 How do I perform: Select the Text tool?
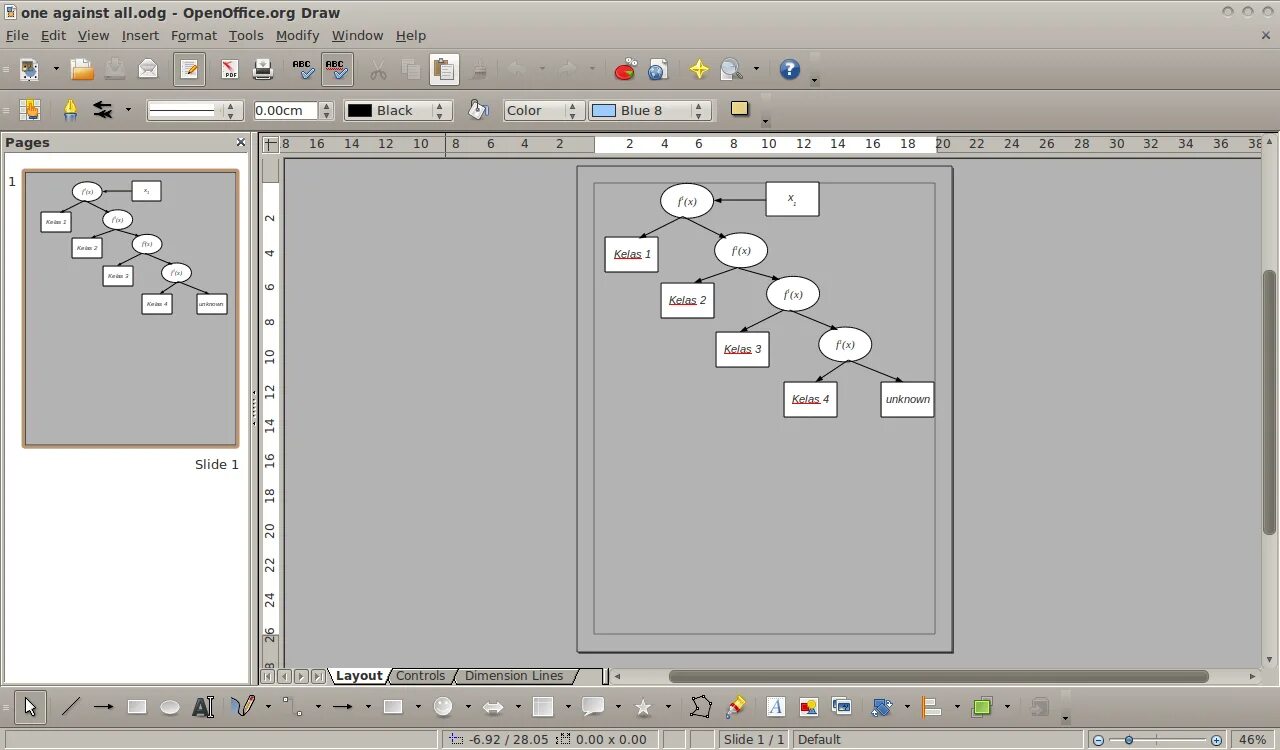coord(203,707)
